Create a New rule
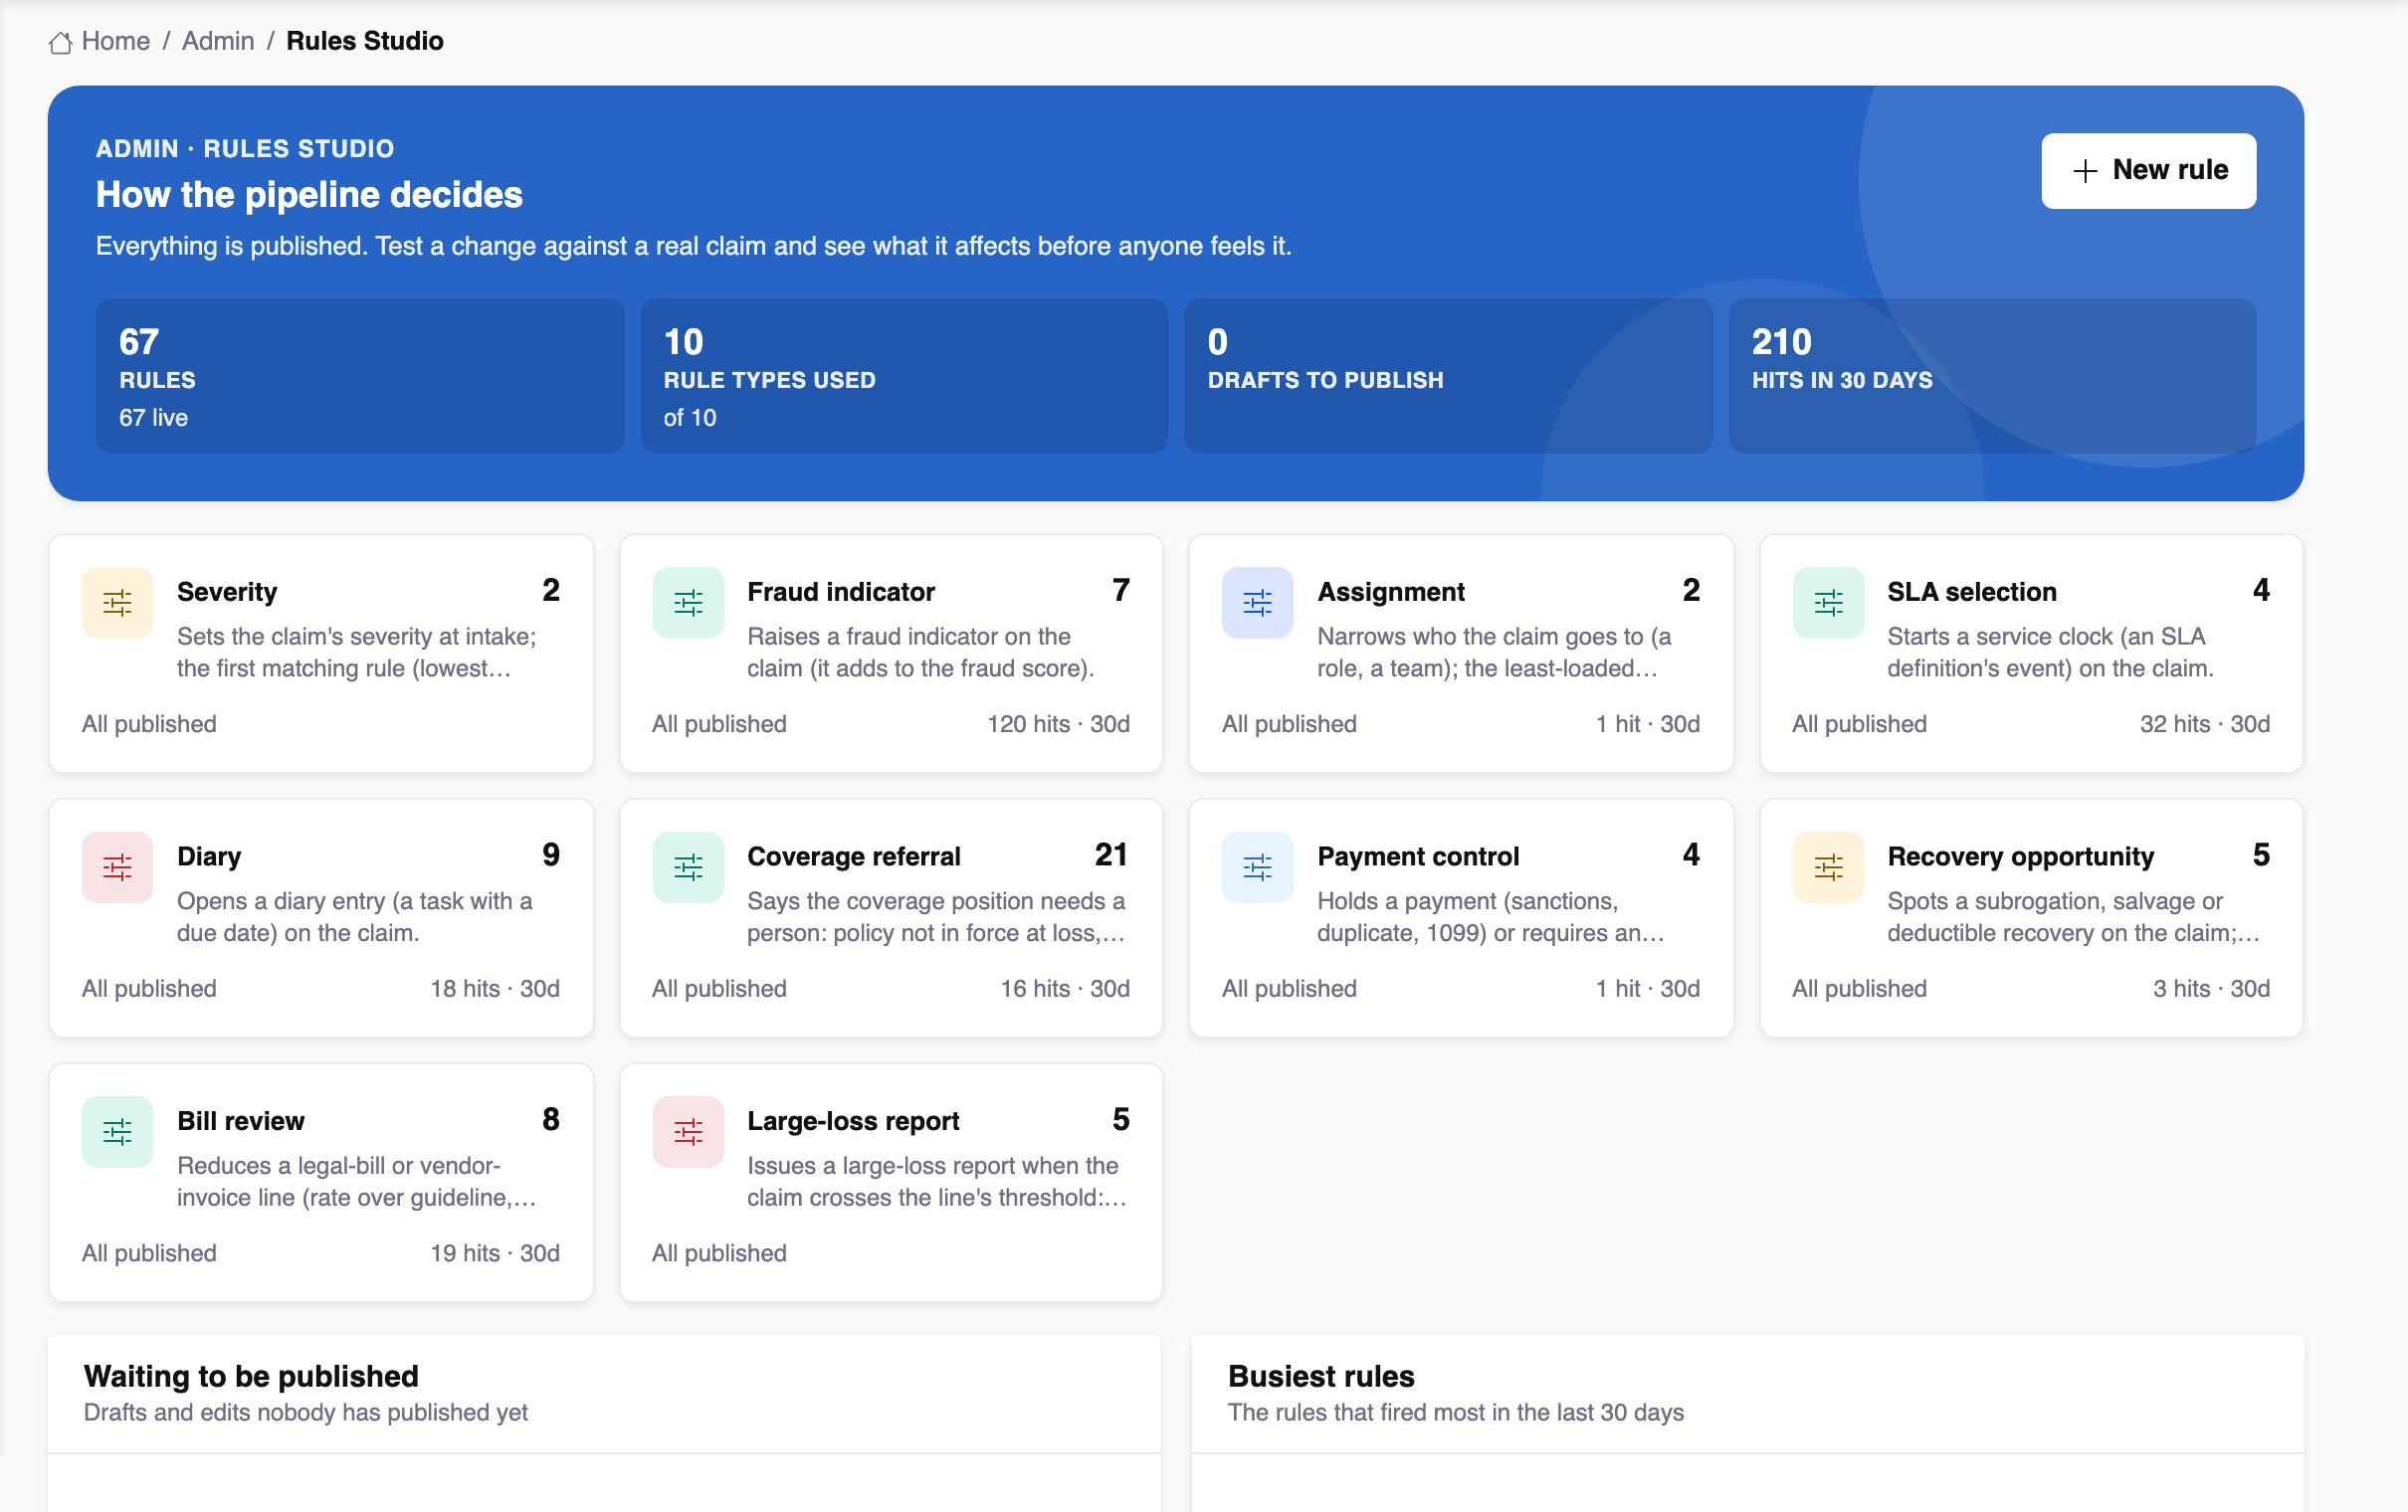2408x1512 pixels. (x=2148, y=171)
